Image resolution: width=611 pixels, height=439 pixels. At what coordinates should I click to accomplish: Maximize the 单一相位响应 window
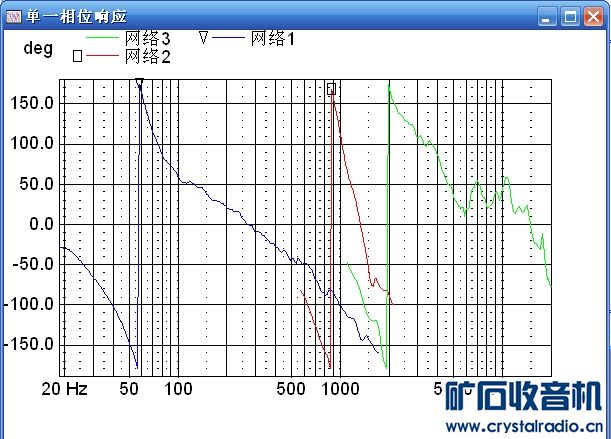570,17
